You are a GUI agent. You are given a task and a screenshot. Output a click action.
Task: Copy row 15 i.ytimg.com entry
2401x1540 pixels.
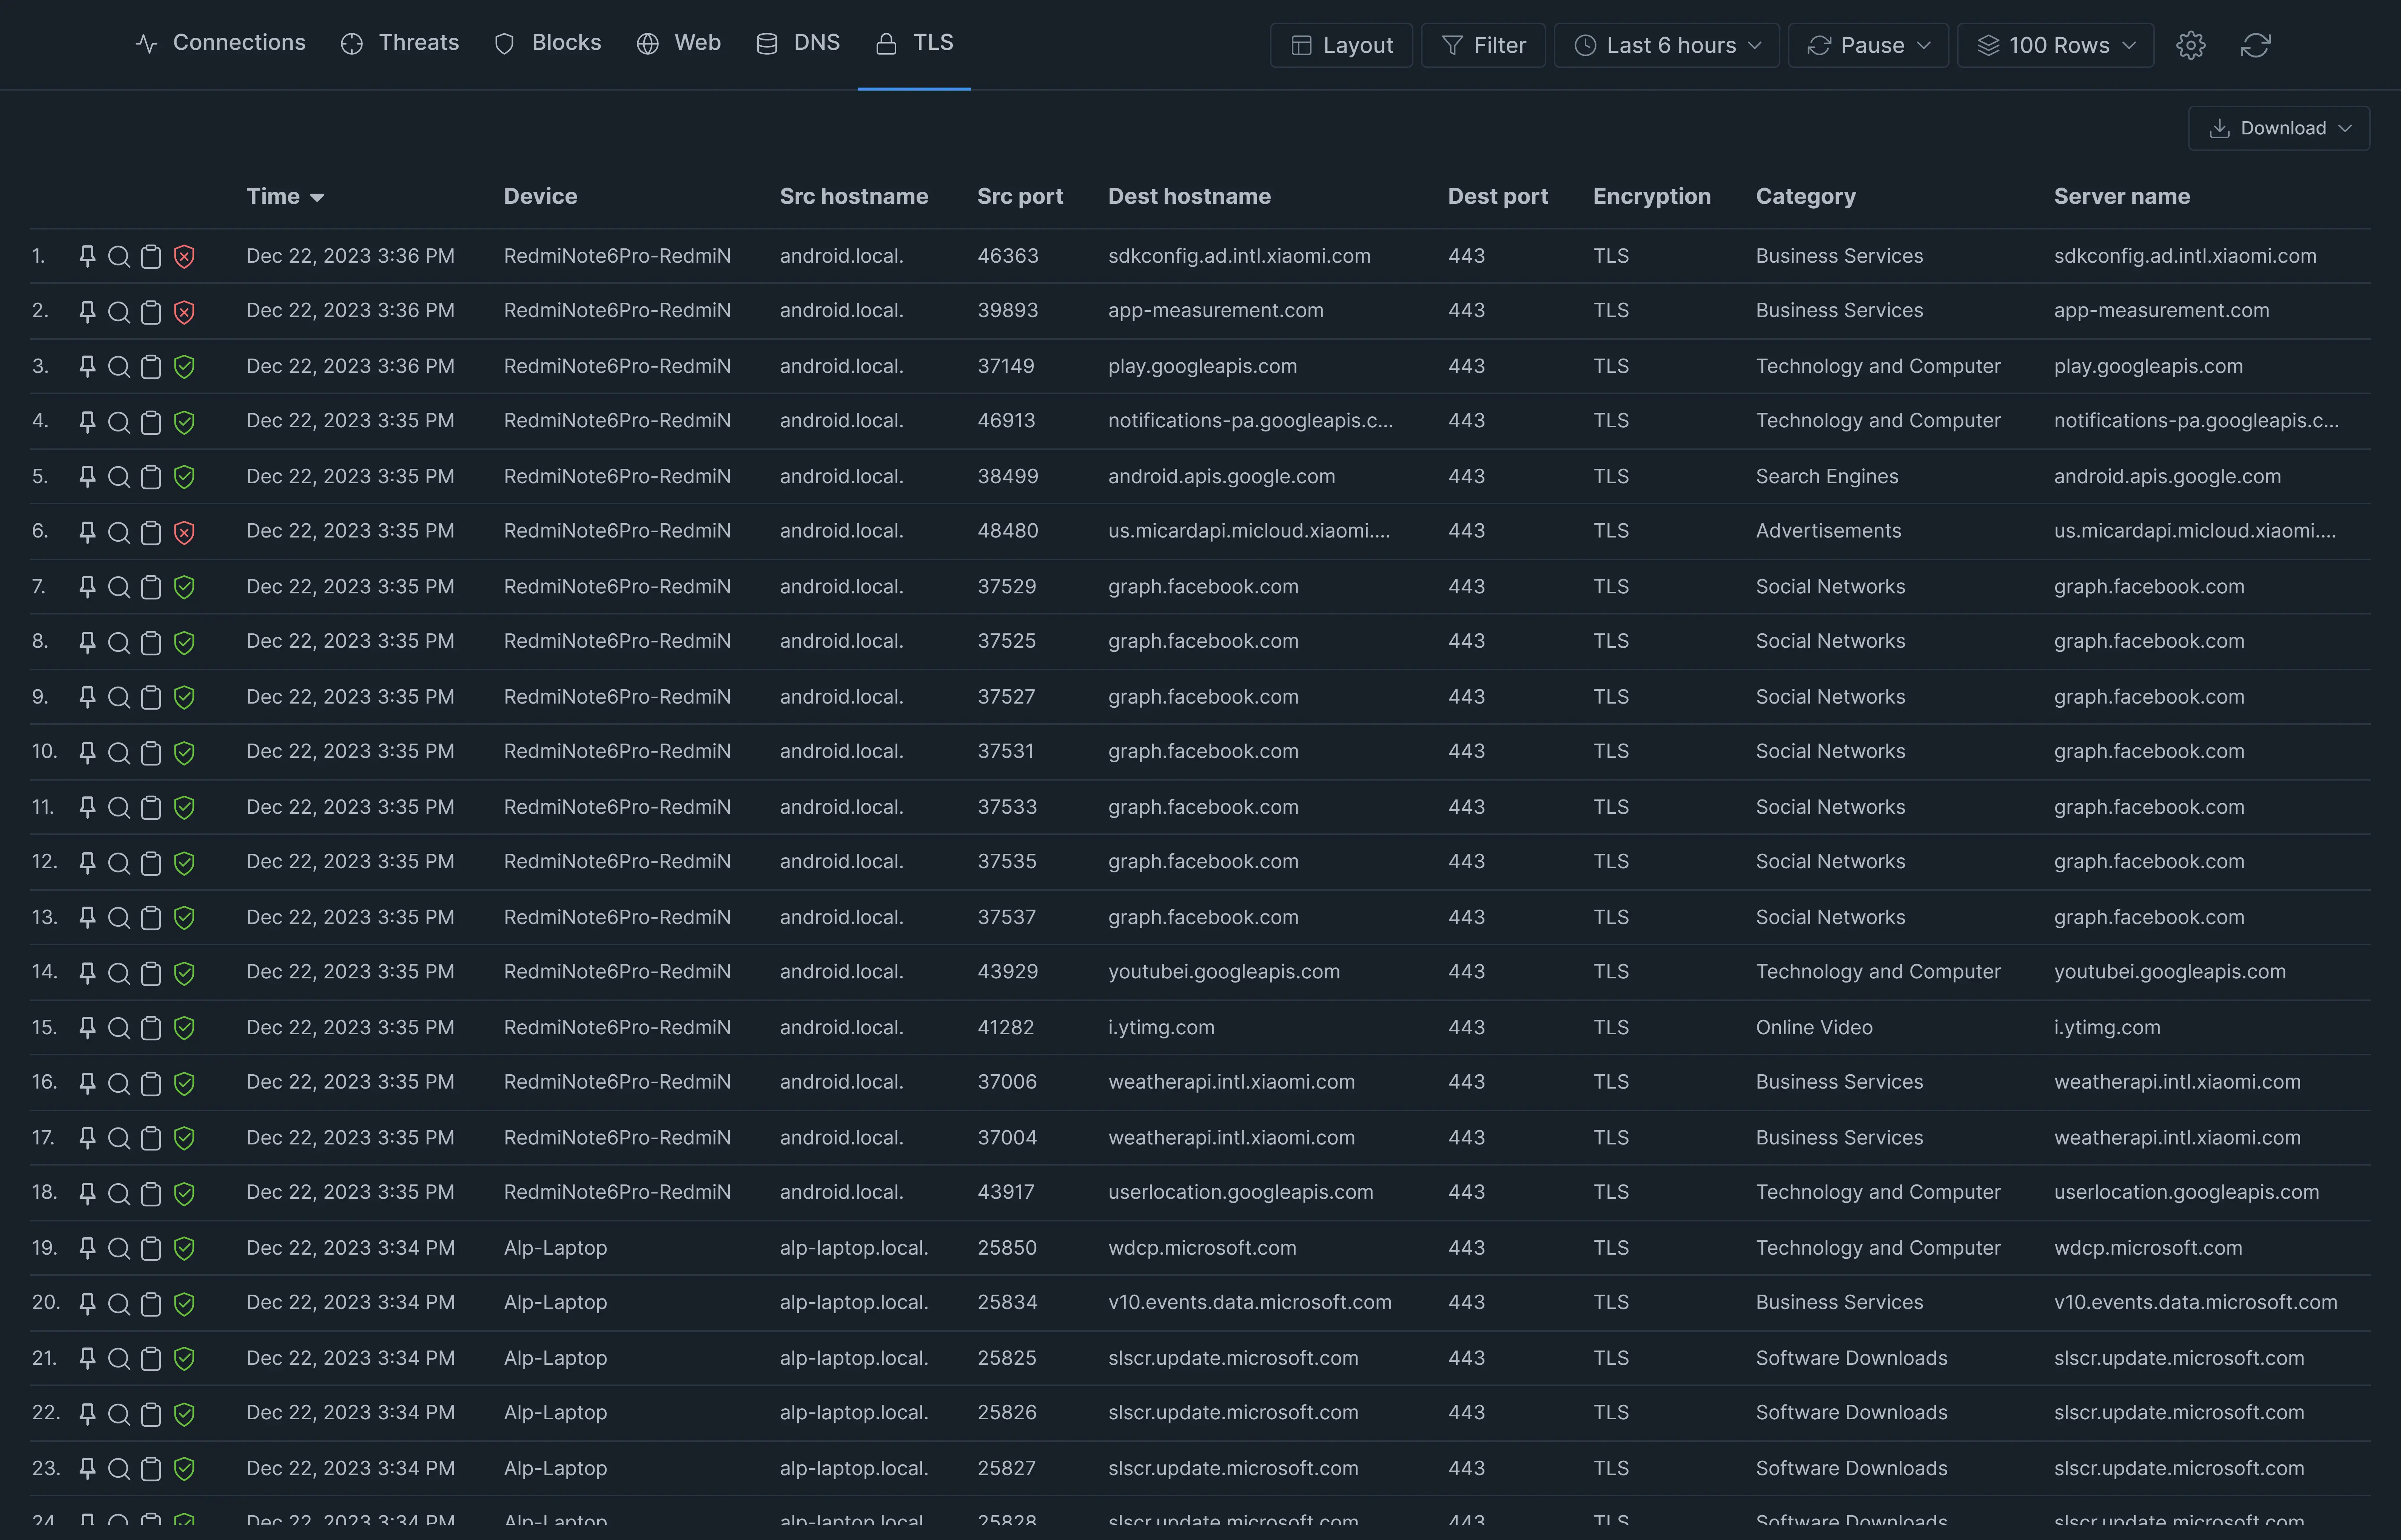pyautogui.click(x=151, y=1028)
